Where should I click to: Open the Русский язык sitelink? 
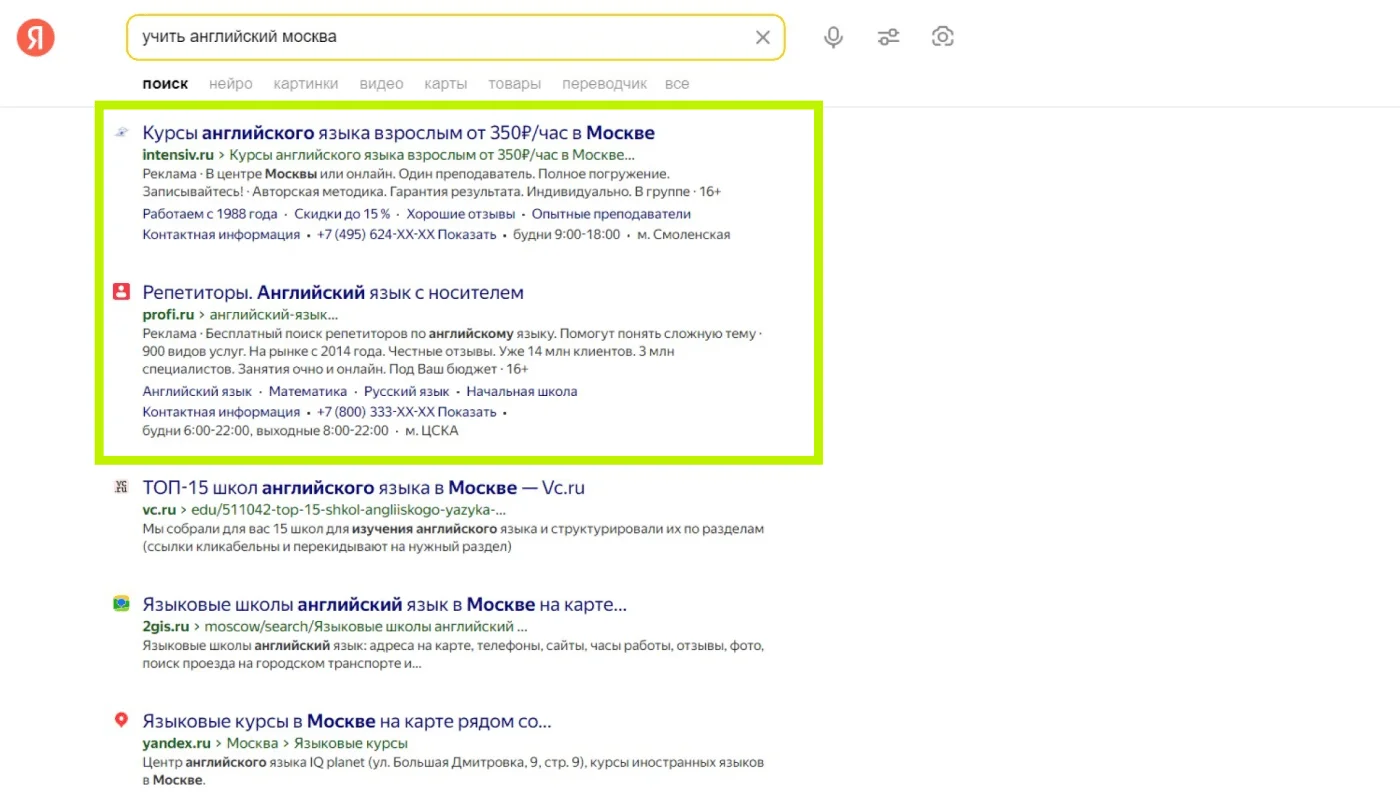point(407,392)
